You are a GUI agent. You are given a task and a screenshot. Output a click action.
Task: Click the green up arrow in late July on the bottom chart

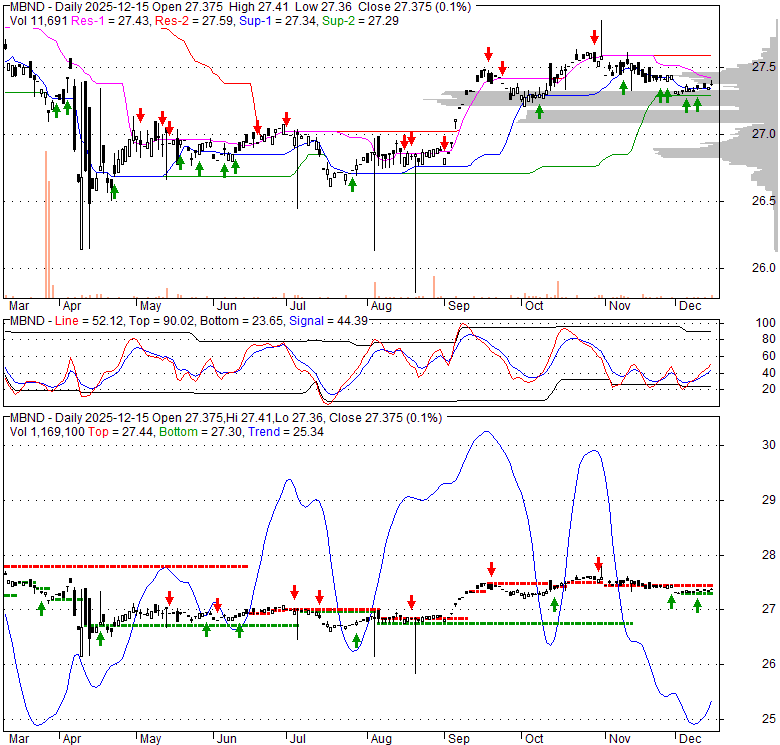click(x=356, y=639)
